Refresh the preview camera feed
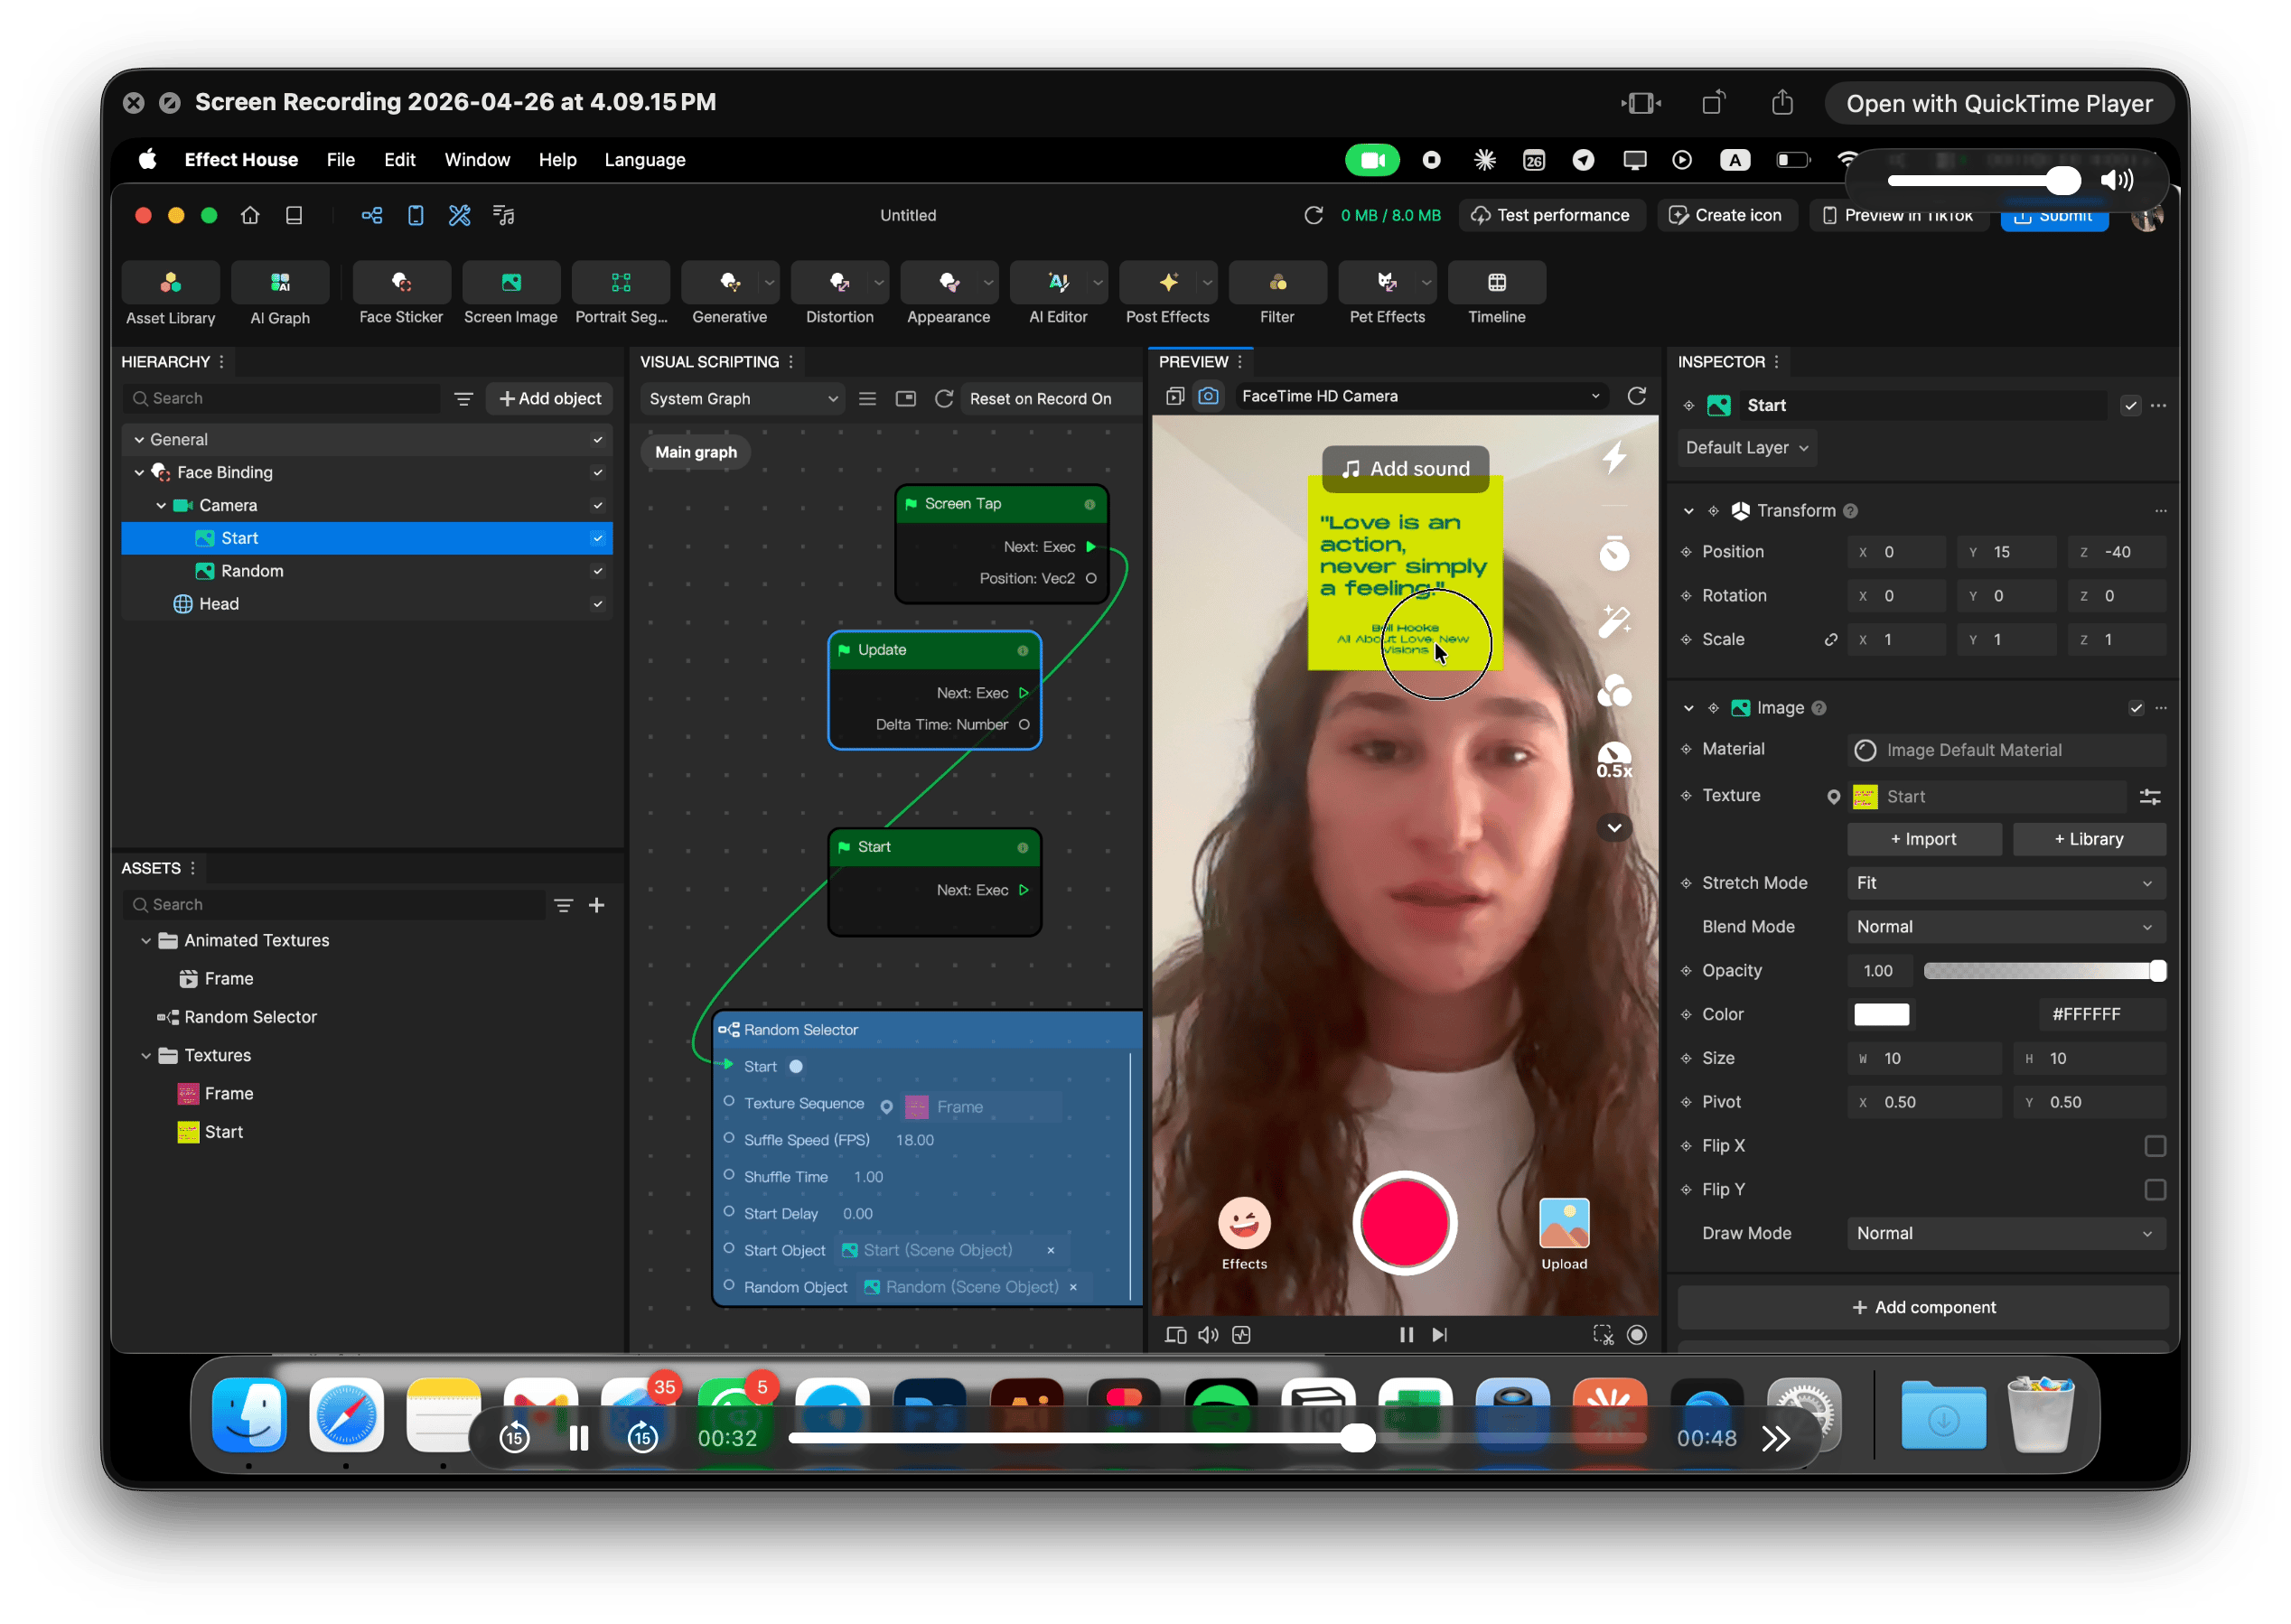This screenshot has height=1624, width=2291. [x=1637, y=396]
